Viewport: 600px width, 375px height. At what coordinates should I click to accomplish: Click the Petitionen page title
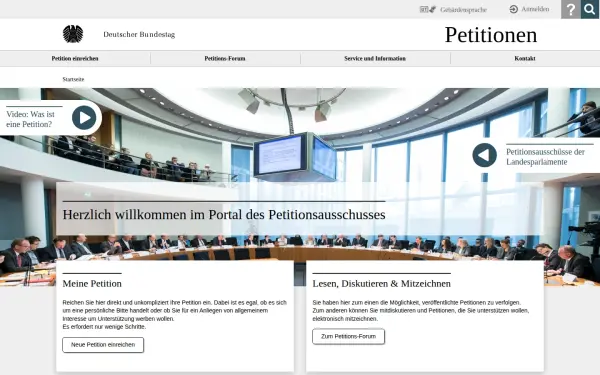pos(491,35)
